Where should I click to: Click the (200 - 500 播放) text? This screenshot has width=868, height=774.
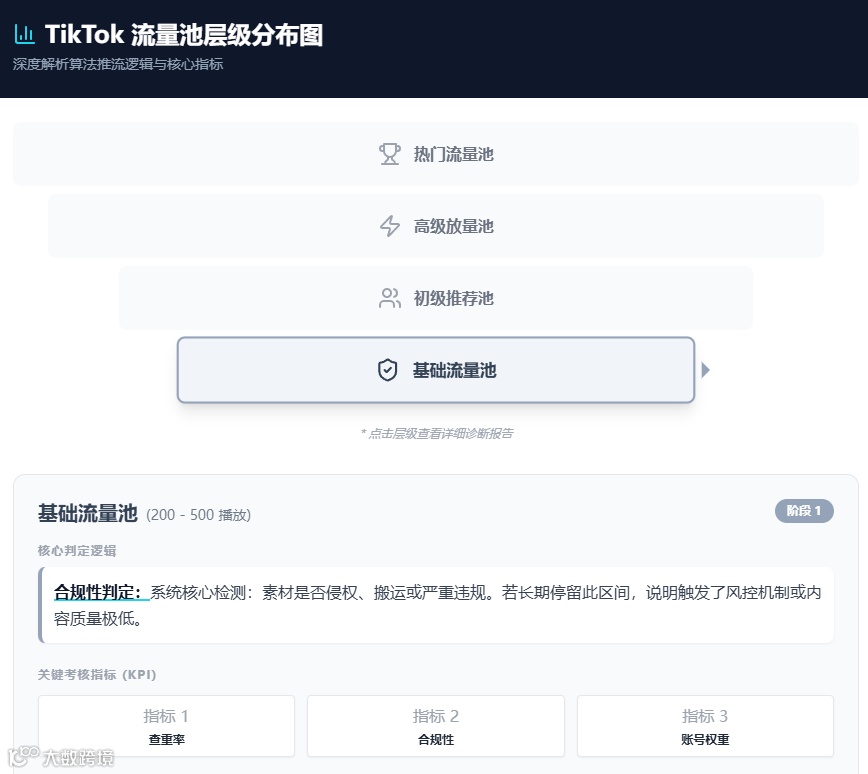click(199, 515)
